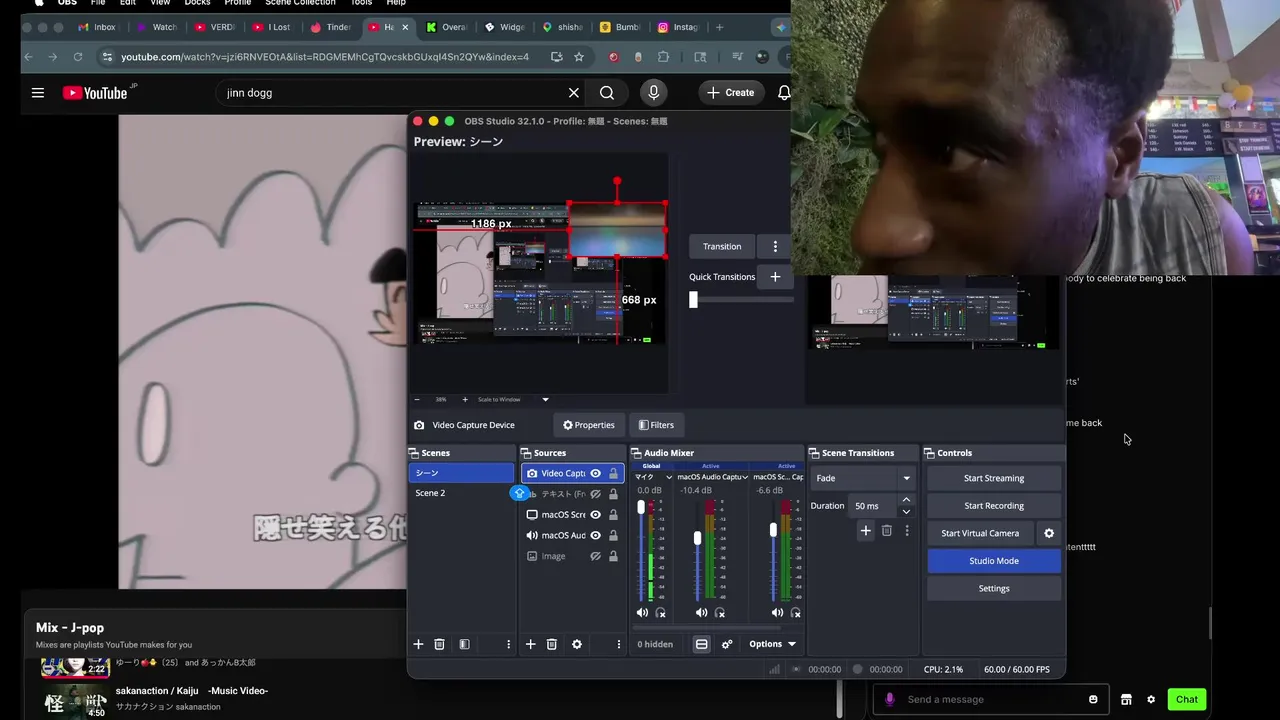Zoom out the OBS preview

[x=417, y=399]
